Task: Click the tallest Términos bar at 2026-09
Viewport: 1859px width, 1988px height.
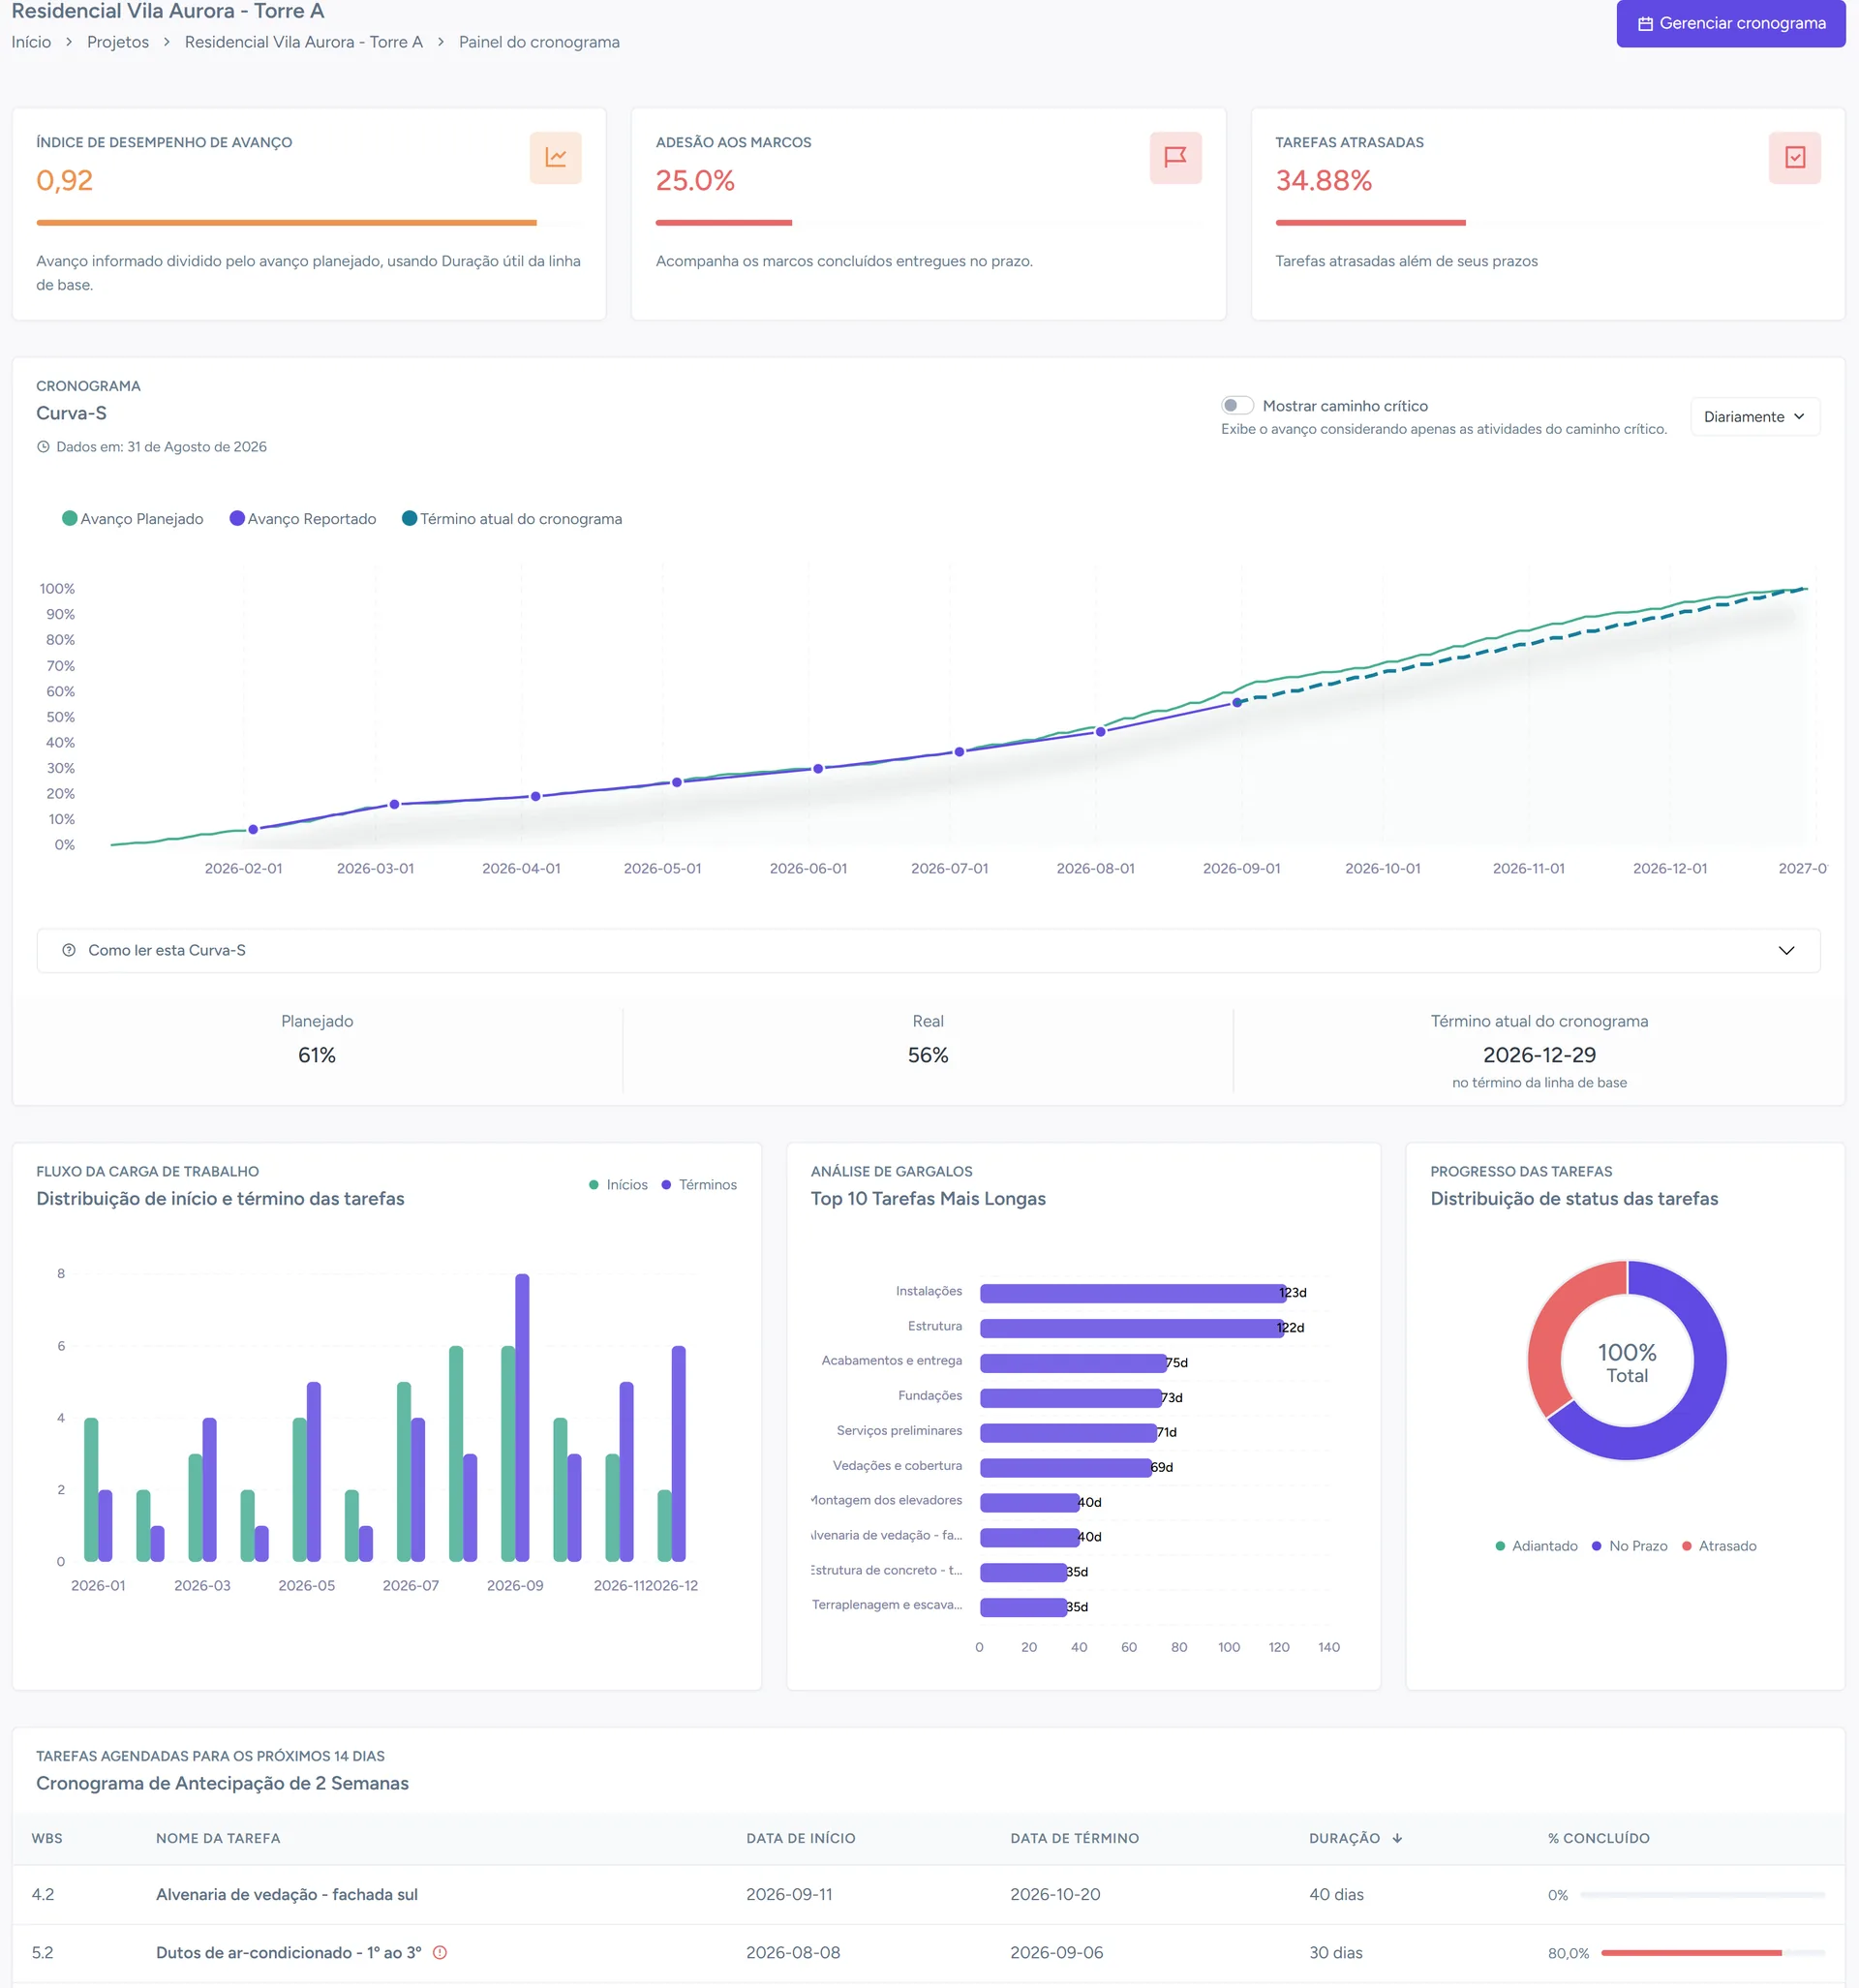Action: [522, 1417]
